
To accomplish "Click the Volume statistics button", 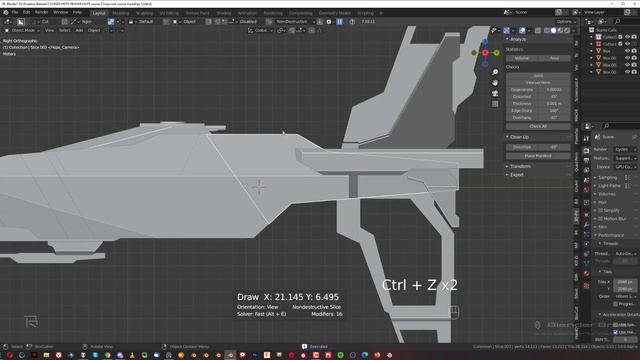I will click(x=522, y=58).
